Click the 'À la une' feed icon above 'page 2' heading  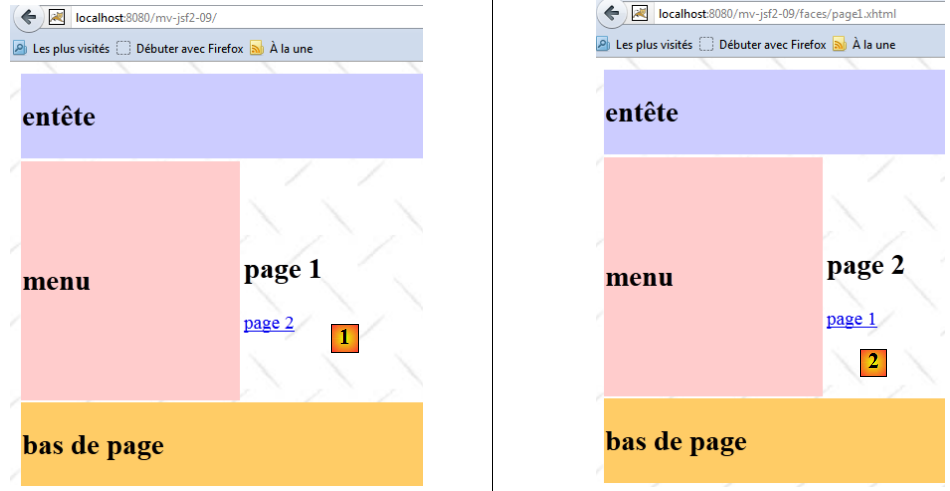point(839,44)
